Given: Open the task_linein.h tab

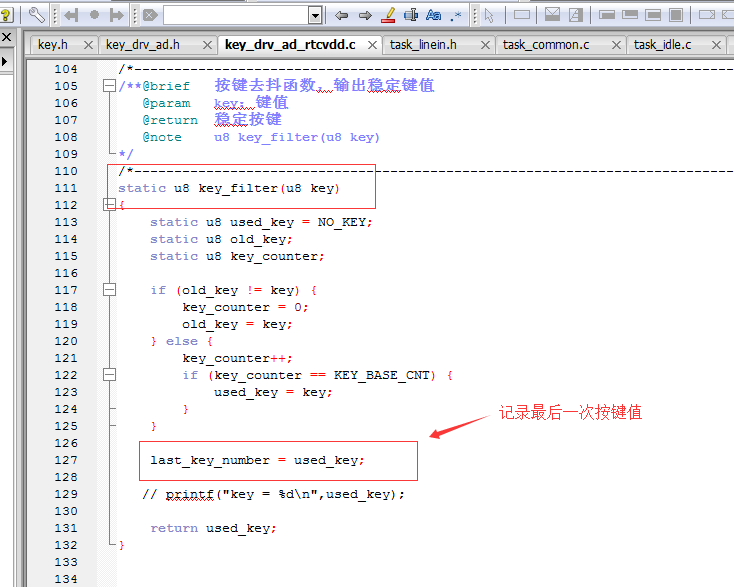Looking at the screenshot, I should click(x=423, y=45).
